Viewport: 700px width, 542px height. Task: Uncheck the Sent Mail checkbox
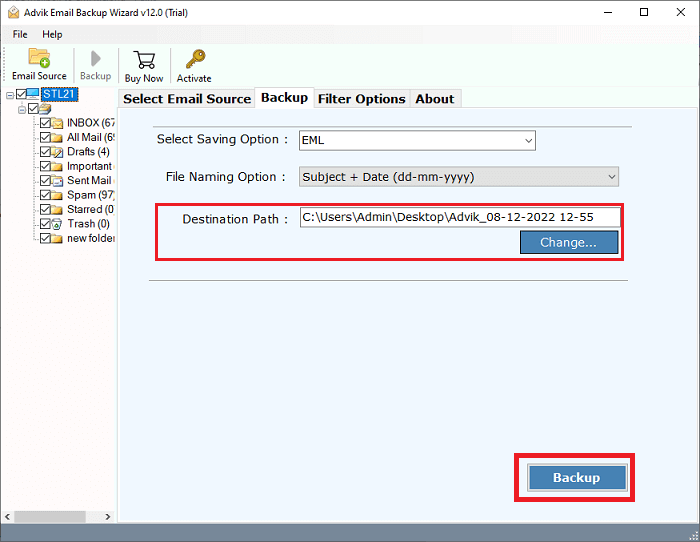tap(45, 180)
